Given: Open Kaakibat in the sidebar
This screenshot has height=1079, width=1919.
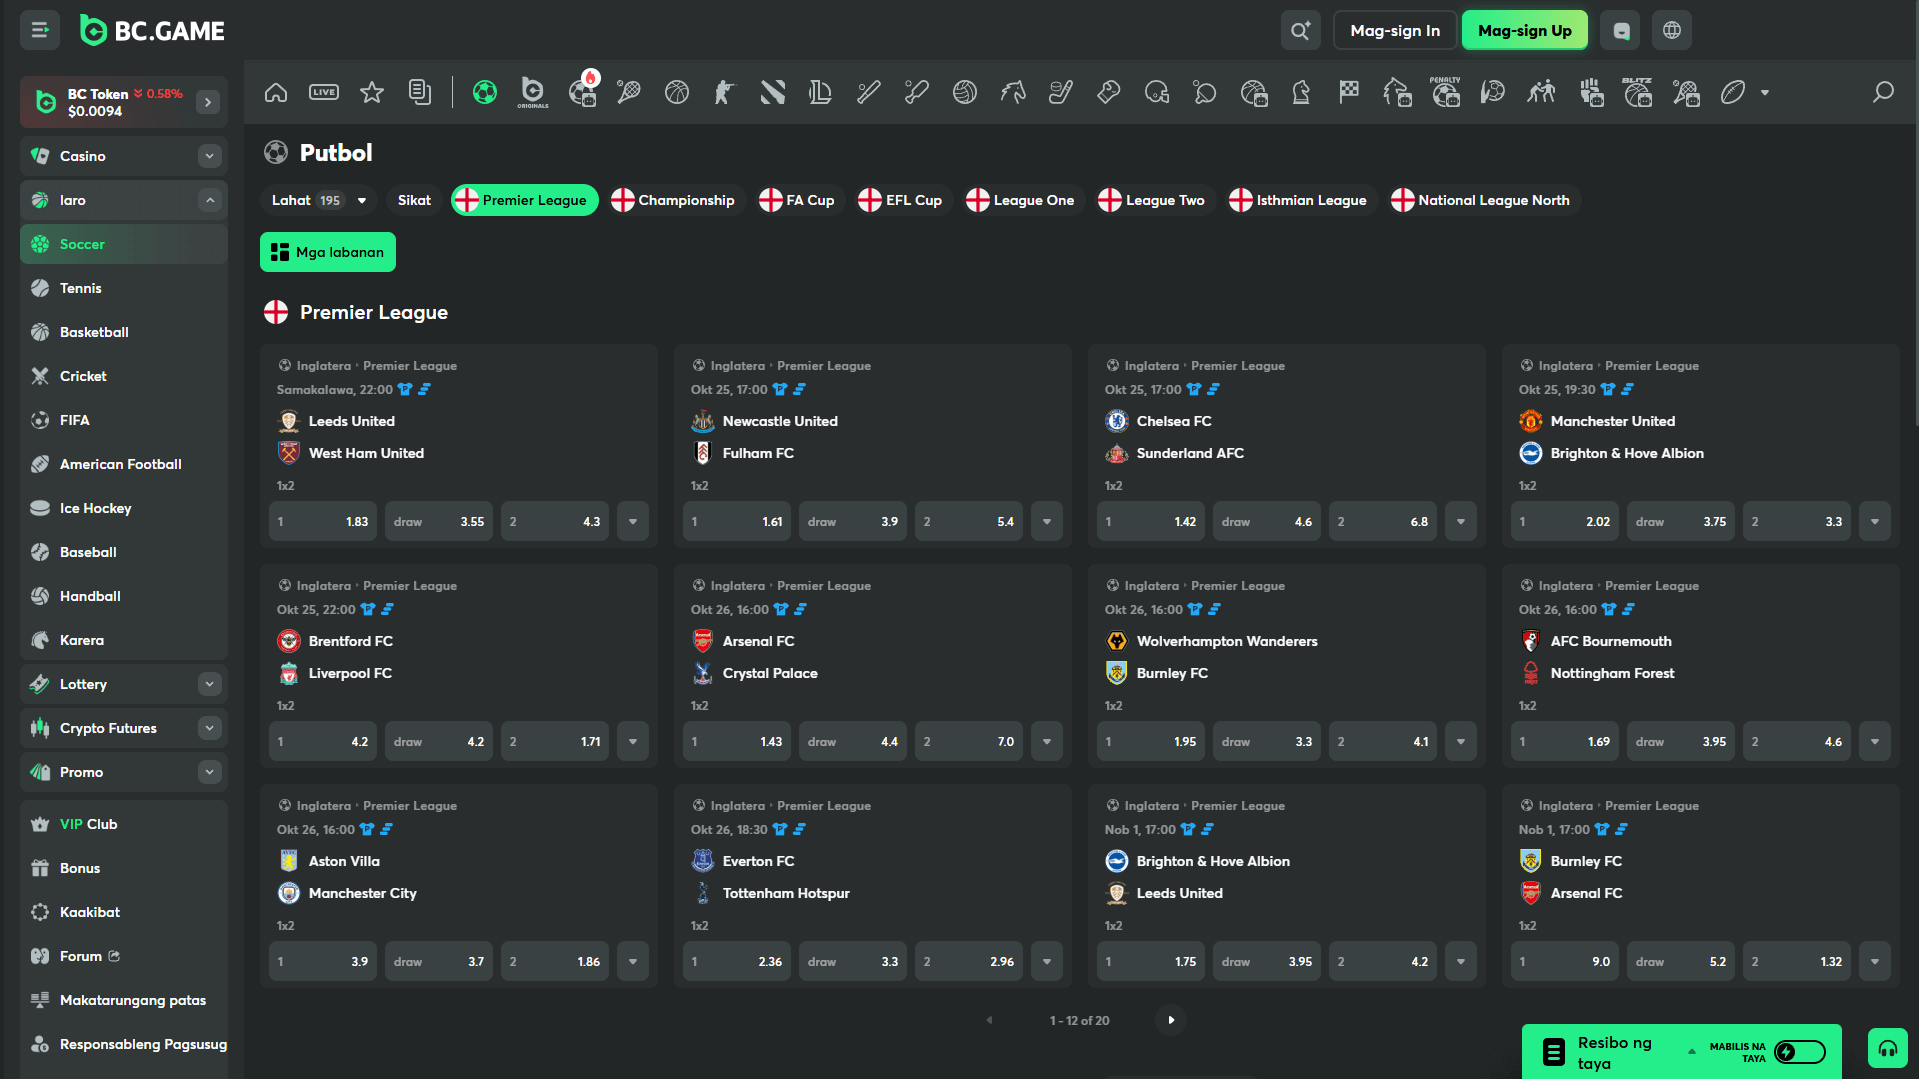Looking at the screenshot, I should pos(124,912).
